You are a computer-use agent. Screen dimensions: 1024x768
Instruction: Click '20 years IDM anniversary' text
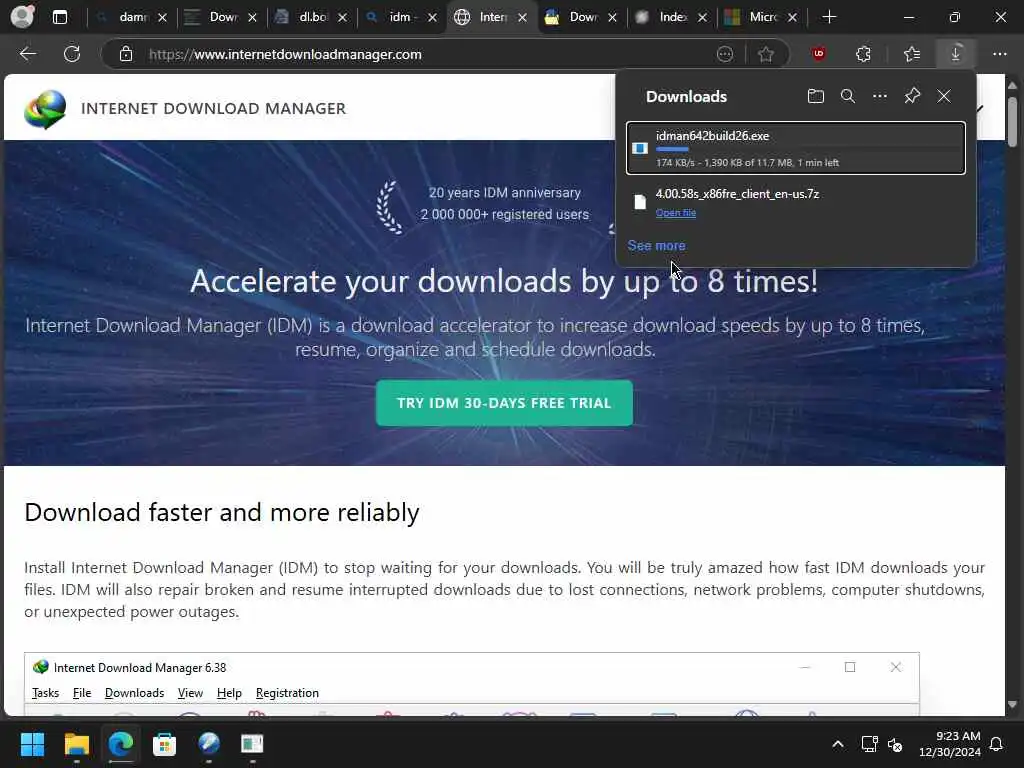coord(505,193)
